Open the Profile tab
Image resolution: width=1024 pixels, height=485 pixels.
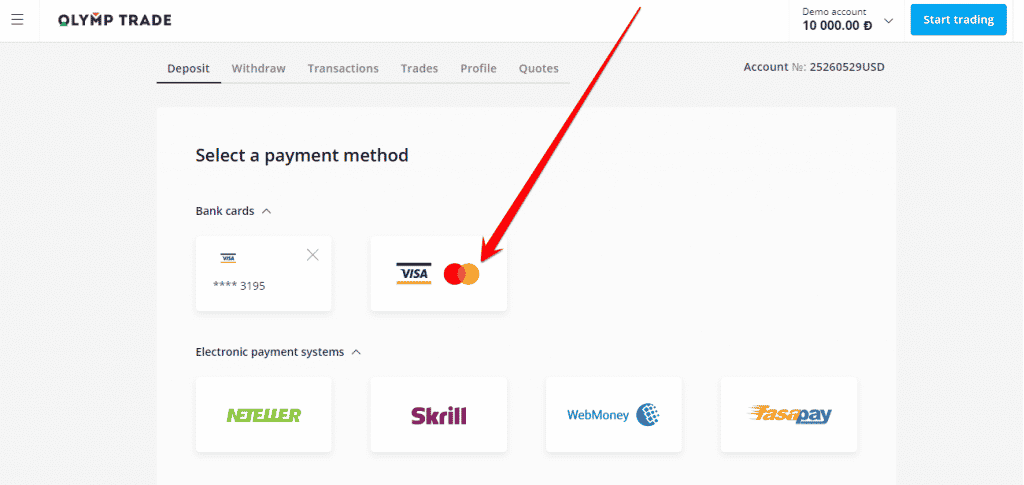coord(478,69)
